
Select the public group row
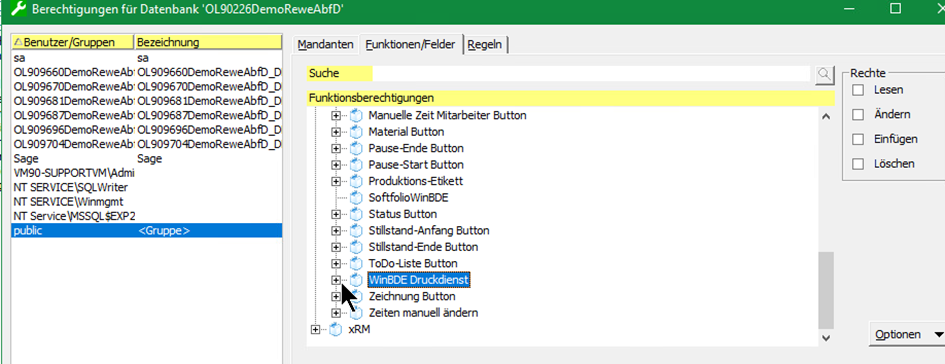[x=146, y=230]
